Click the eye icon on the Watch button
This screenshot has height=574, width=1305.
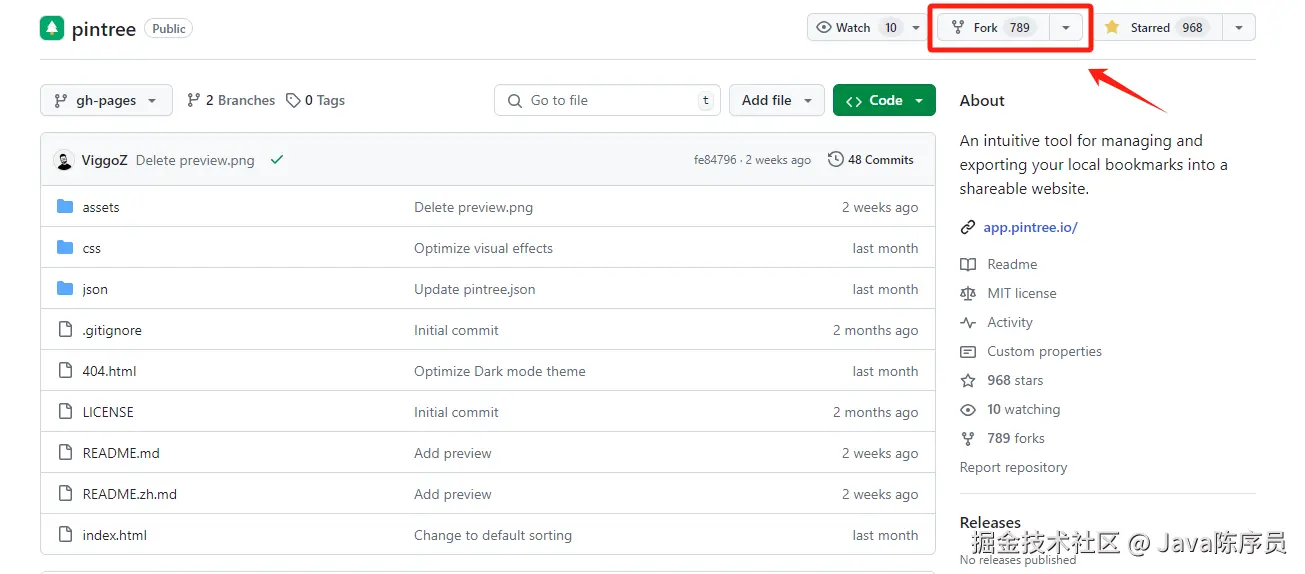pyautogui.click(x=824, y=28)
